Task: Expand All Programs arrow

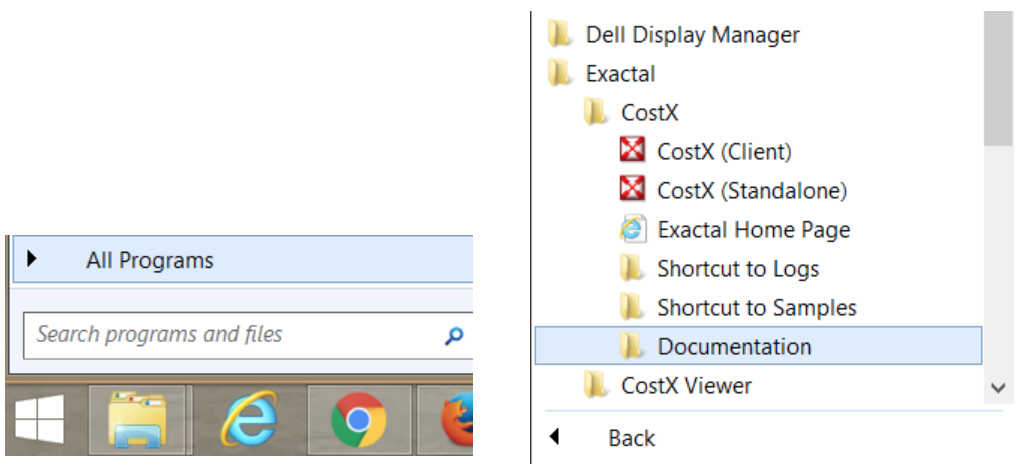Action: tap(31, 259)
